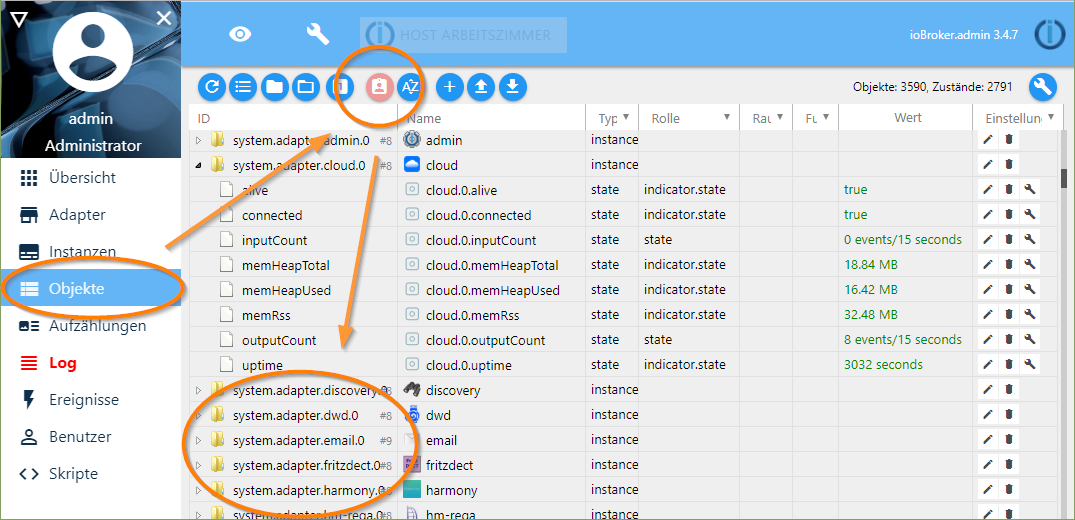Select Objekte in the sidebar
This screenshot has width=1075, height=520.
pos(90,289)
